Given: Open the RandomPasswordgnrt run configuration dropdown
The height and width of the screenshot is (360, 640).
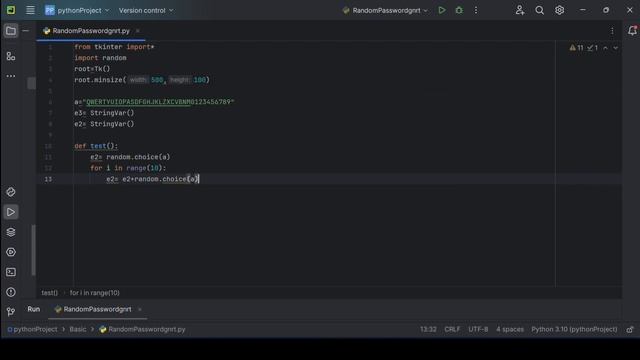Looking at the screenshot, I should click(385, 10).
